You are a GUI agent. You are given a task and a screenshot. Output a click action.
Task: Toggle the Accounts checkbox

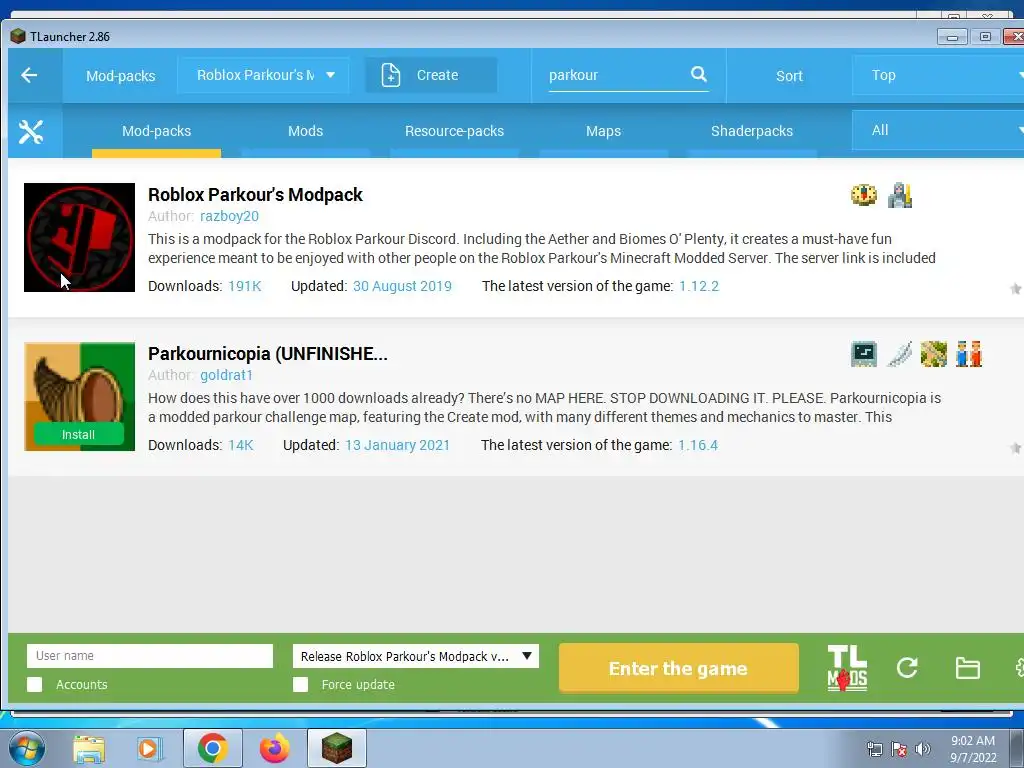point(35,684)
